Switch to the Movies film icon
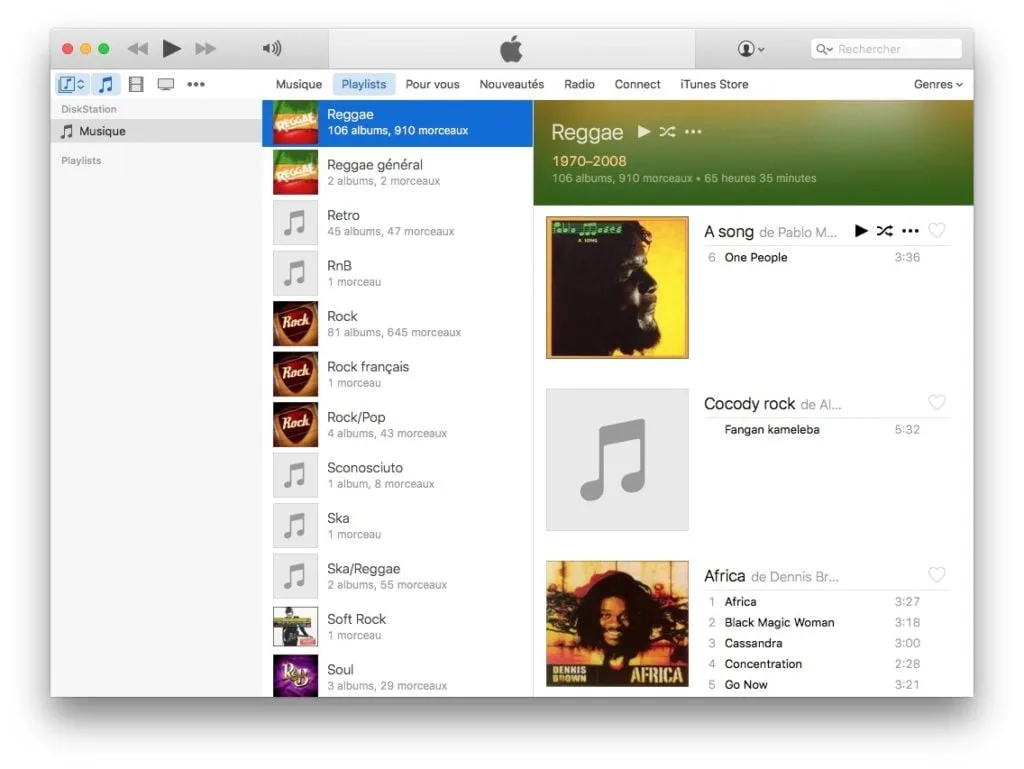 136,84
